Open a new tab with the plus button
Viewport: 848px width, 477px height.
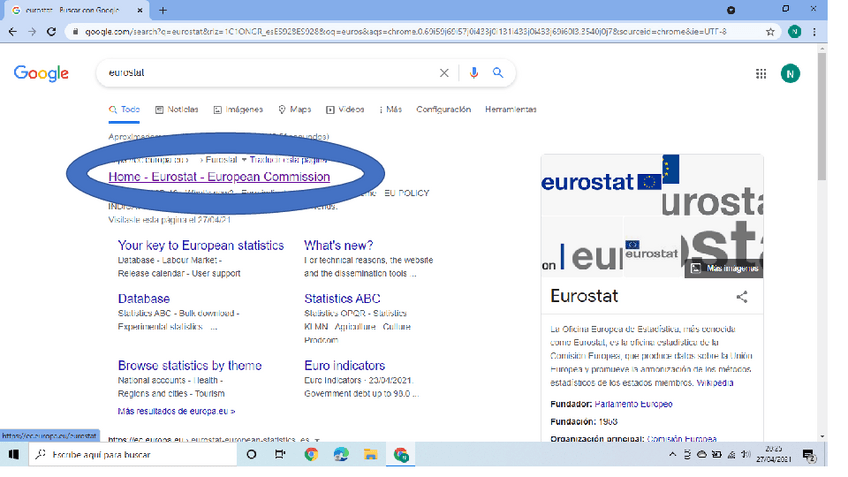click(x=163, y=10)
